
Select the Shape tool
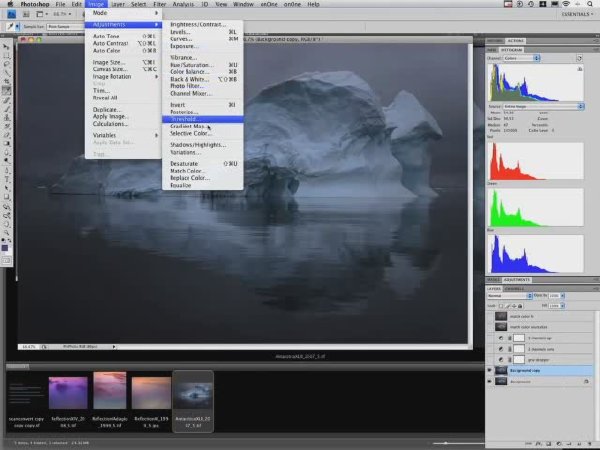tap(7, 197)
